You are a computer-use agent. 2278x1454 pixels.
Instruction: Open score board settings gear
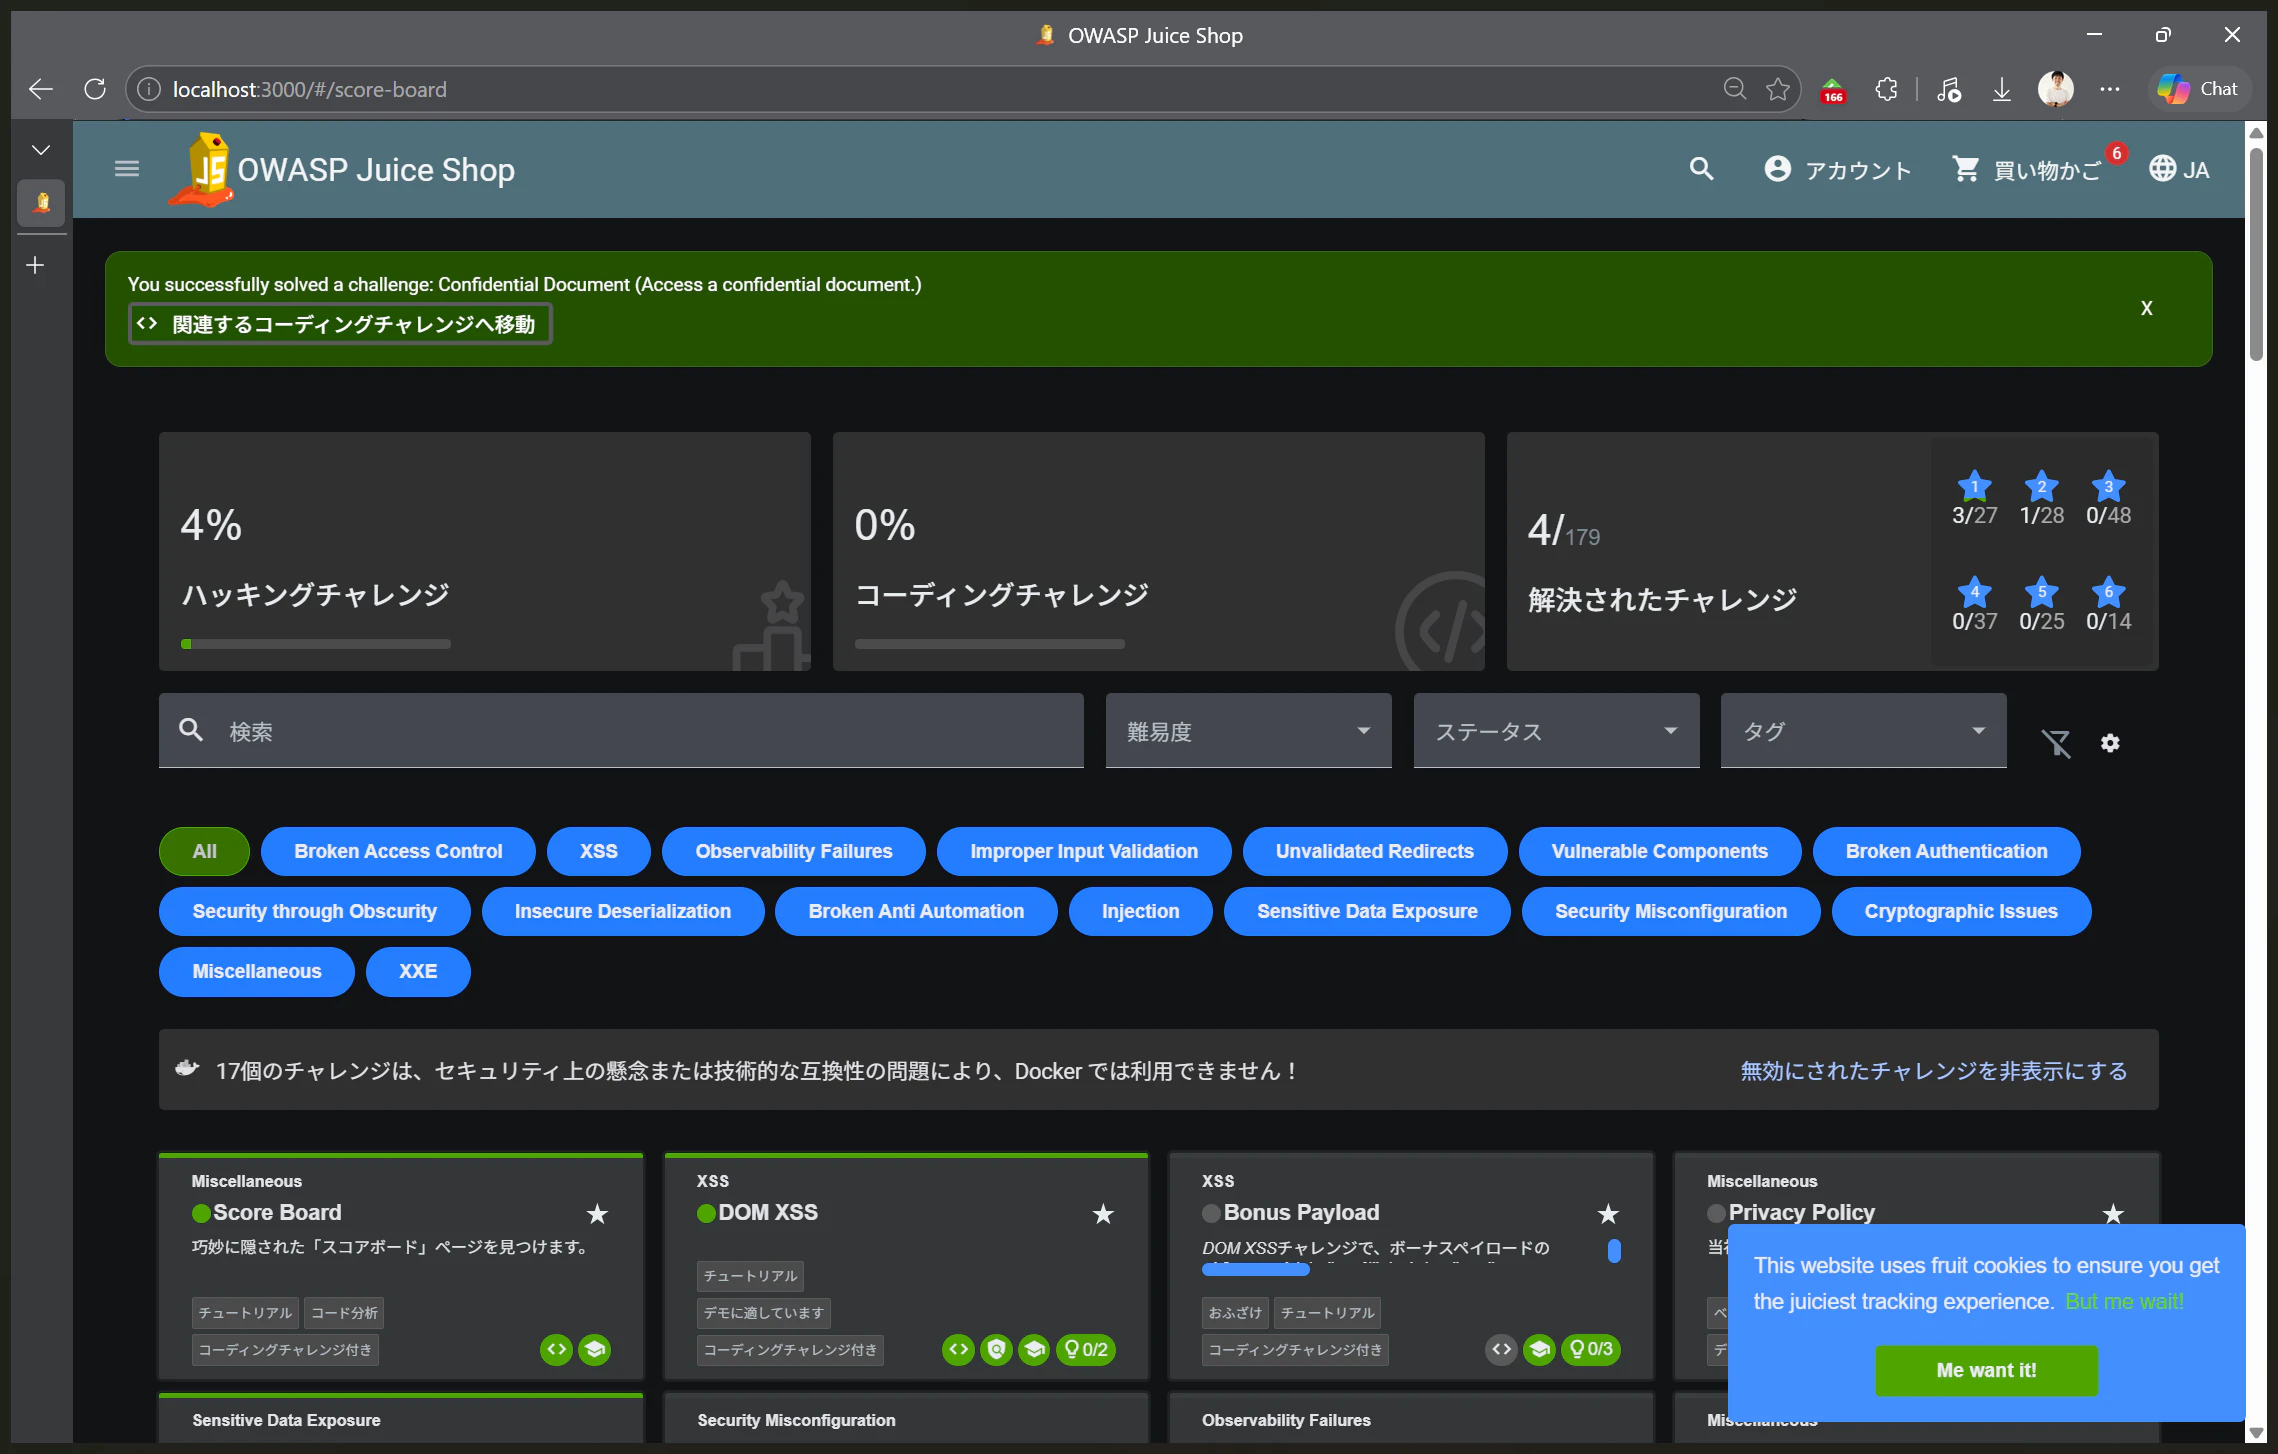click(2110, 743)
